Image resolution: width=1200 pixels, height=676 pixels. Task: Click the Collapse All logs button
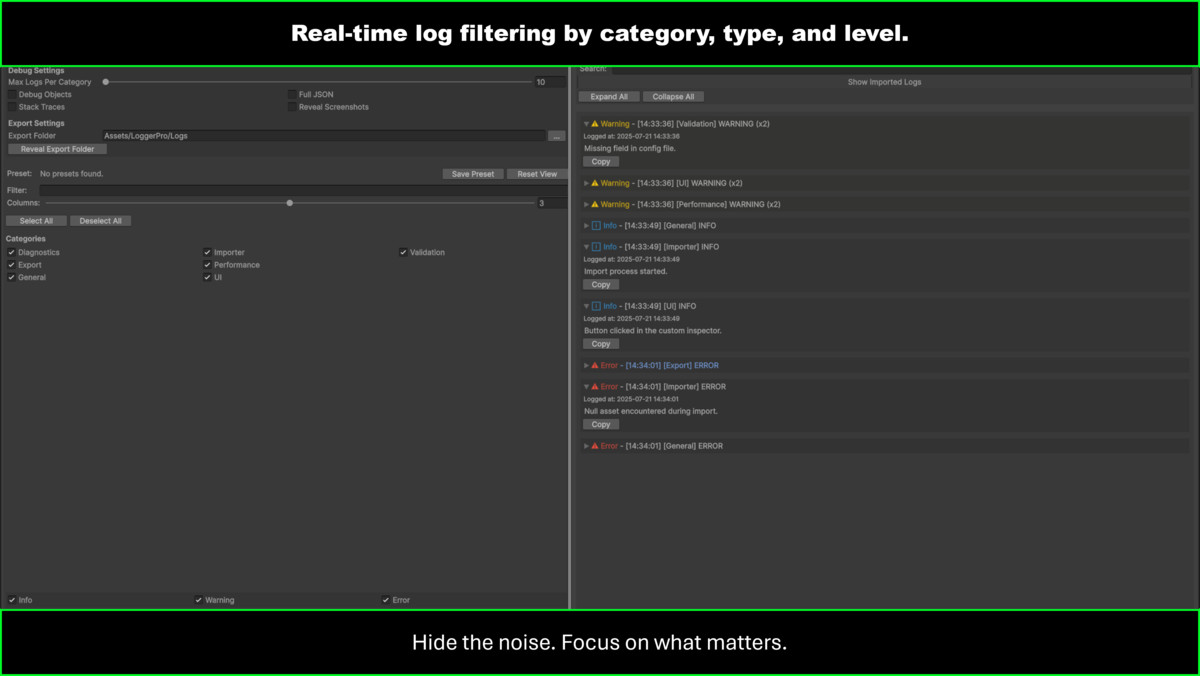[674, 97]
